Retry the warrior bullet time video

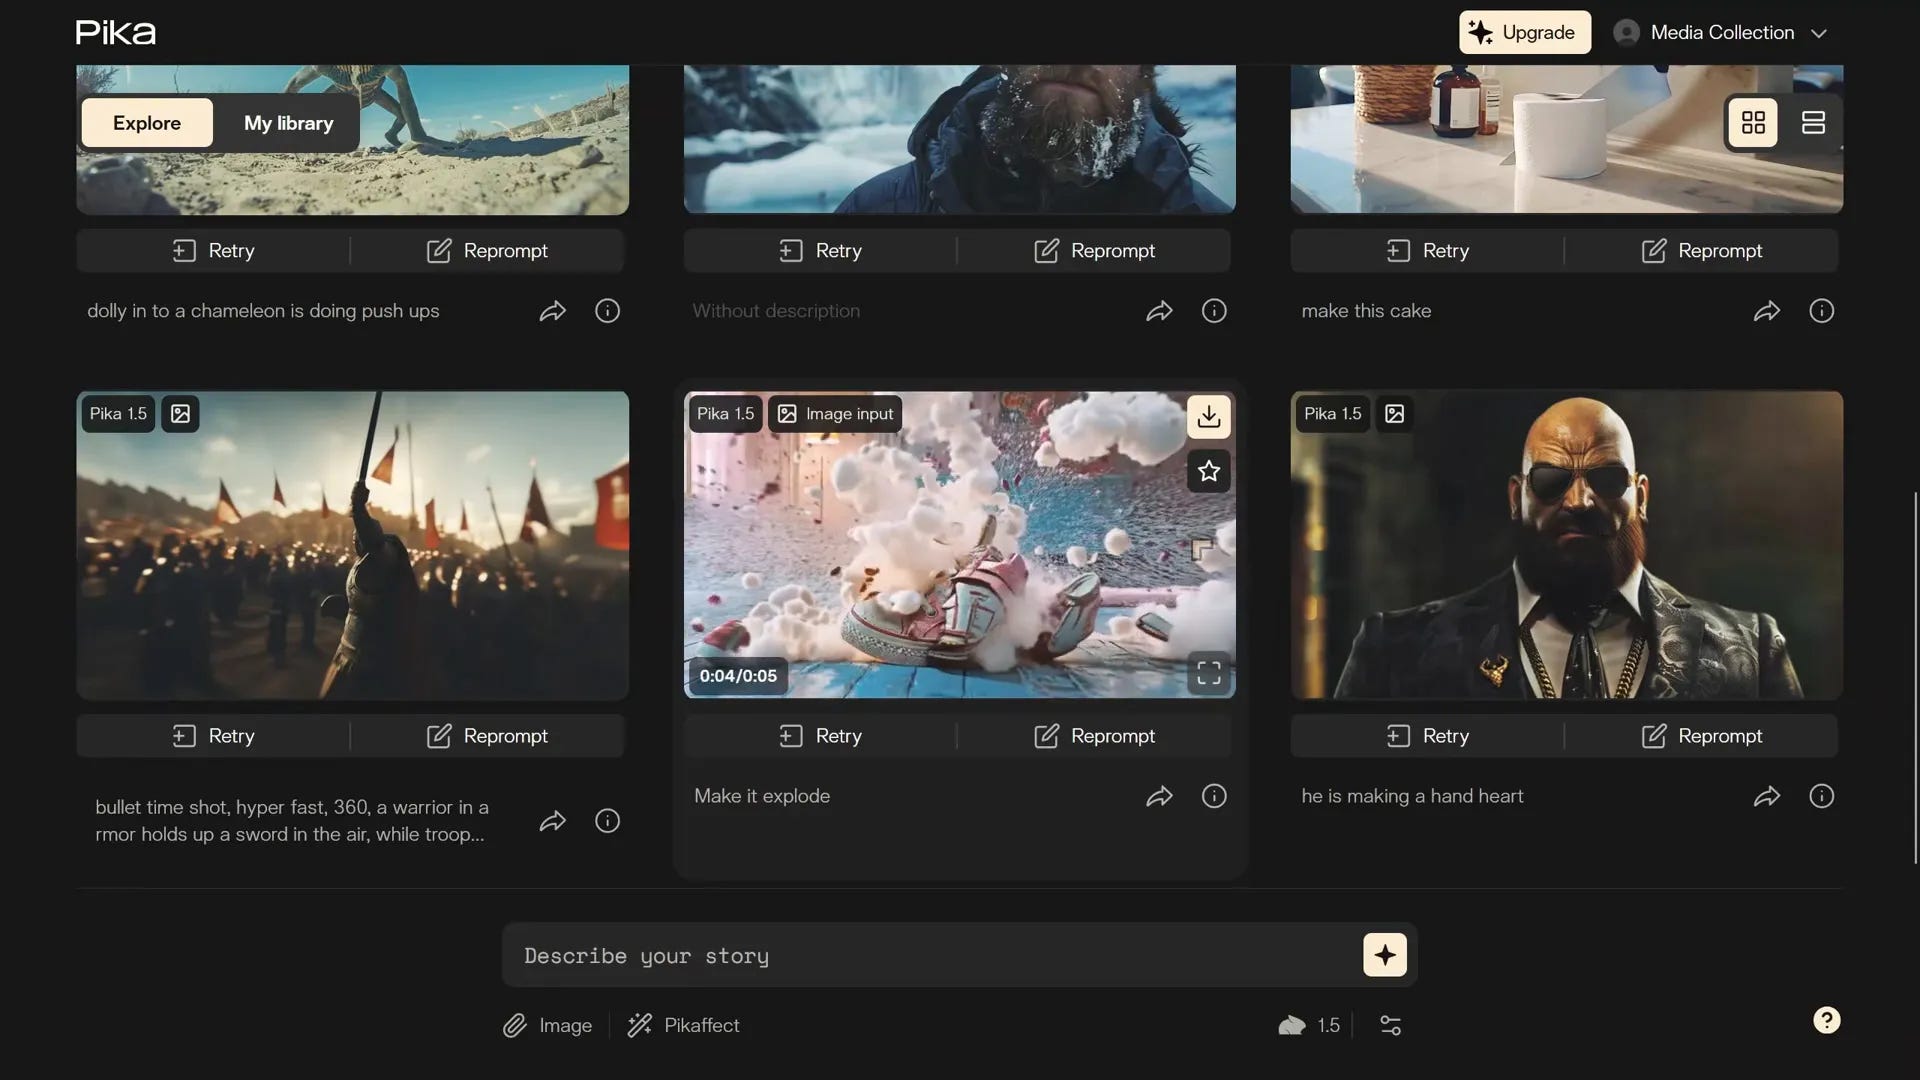point(212,735)
